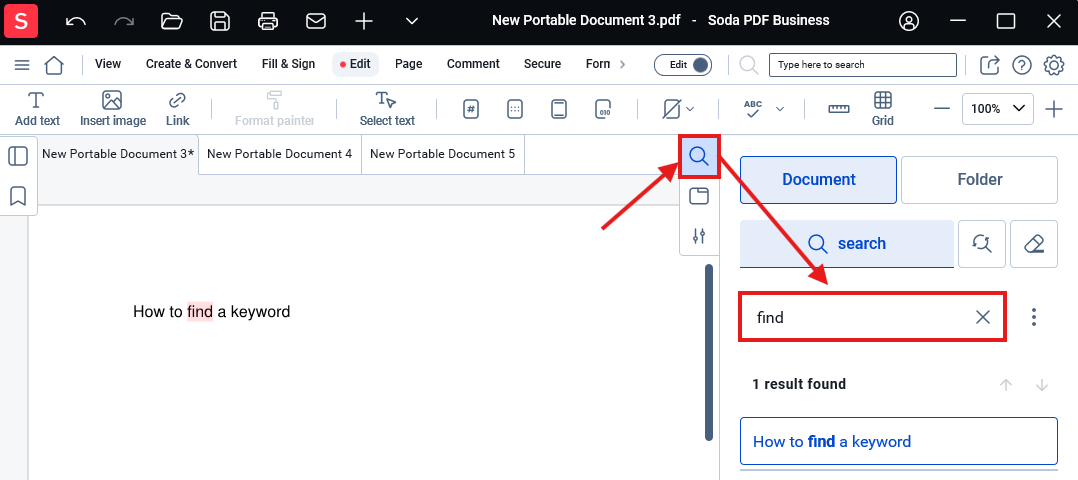Select the Add text tool

point(37,109)
